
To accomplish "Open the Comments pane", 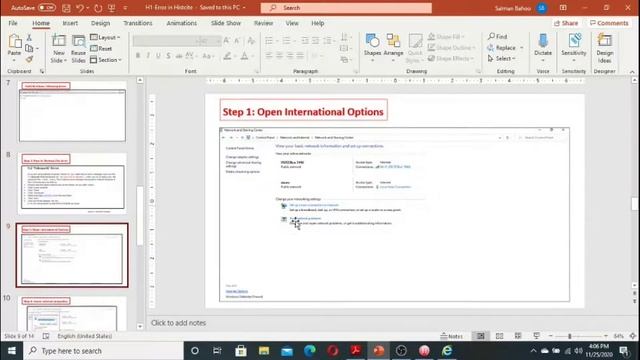I will (x=609, y=23).
